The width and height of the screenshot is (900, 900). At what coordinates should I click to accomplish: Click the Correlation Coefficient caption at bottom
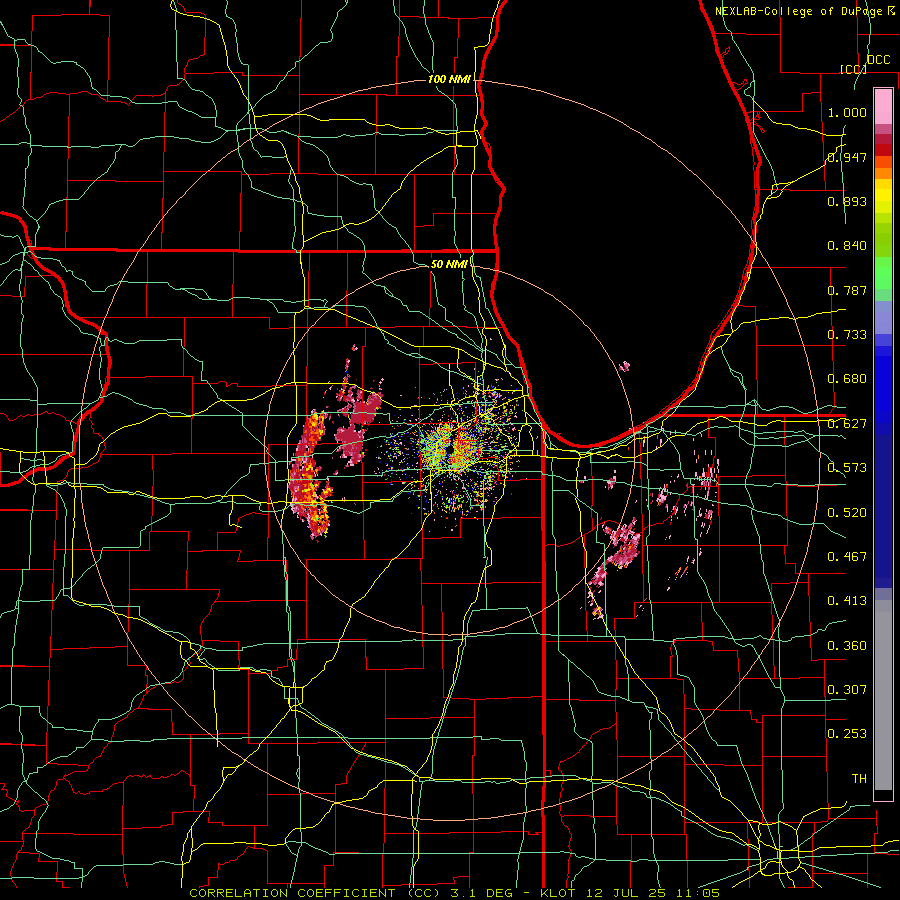point(453,893)
